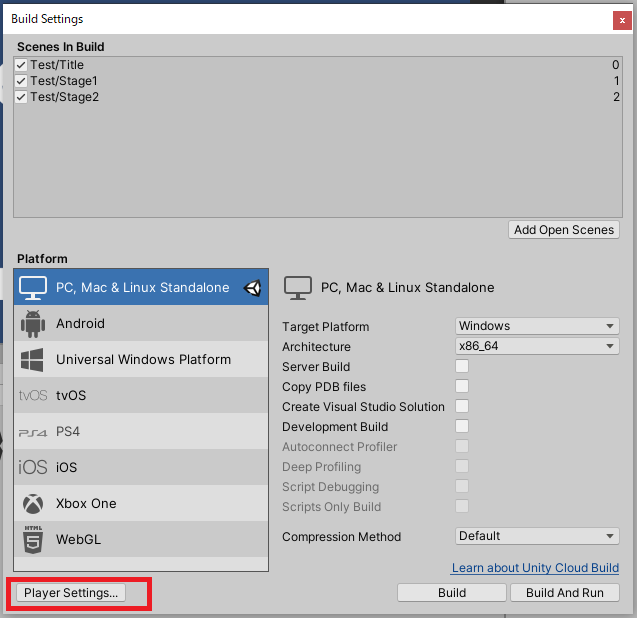Select the WebGL platform row
637x618 pixels.
pos(141,539)
